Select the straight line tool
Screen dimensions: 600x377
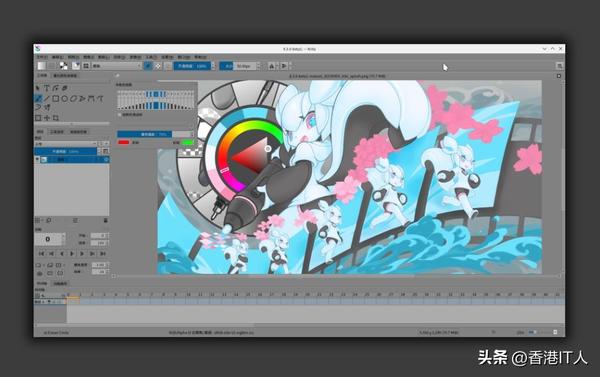click(x=47, y=98)
